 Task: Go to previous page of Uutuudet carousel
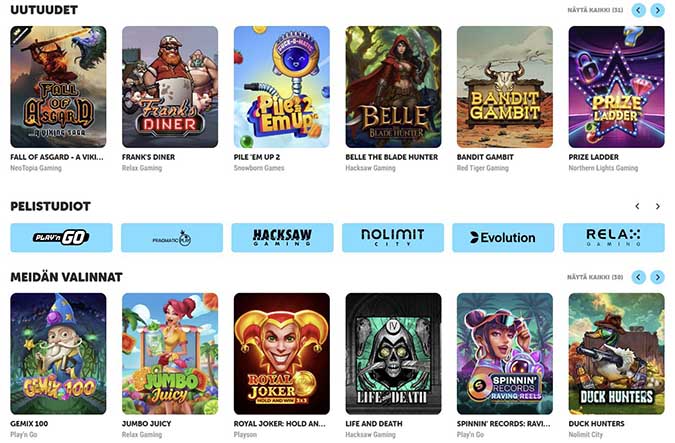pyautogui.click(x=638, y=10)
